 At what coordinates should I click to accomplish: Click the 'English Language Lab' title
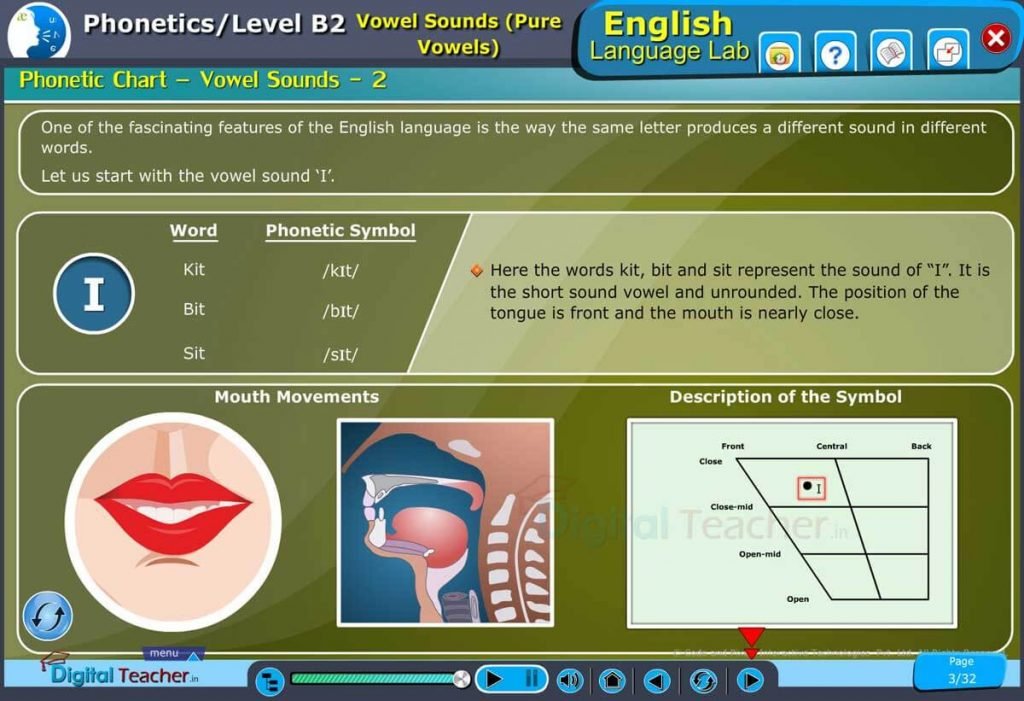point(669,37)
